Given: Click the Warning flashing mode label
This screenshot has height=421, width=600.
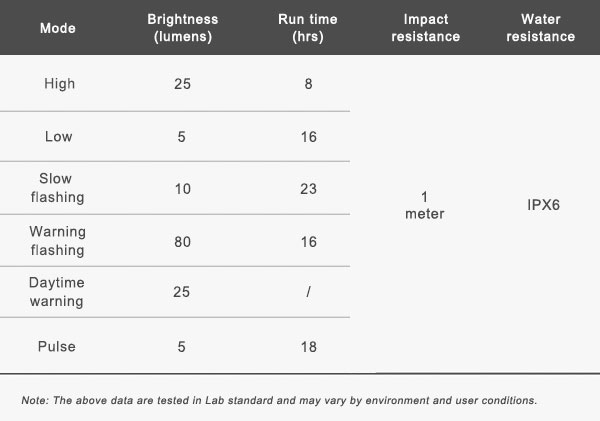Looking at the screenshot, I should (58, 241).
